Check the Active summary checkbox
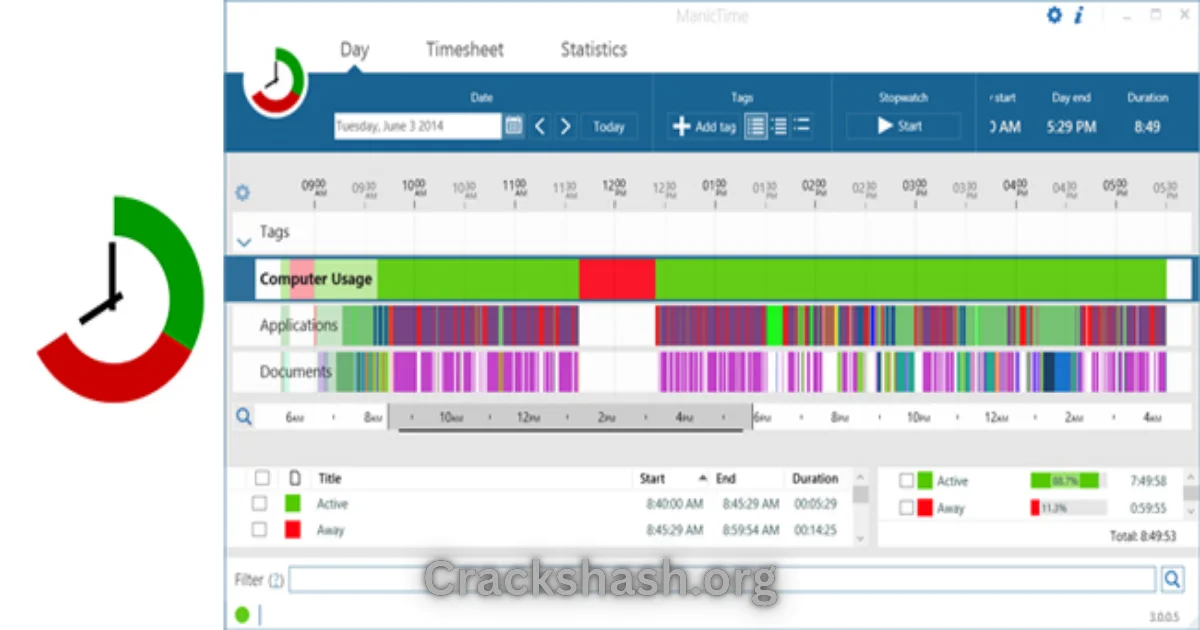The width and height of the screenshot is (1200, 630). (906, 481)
